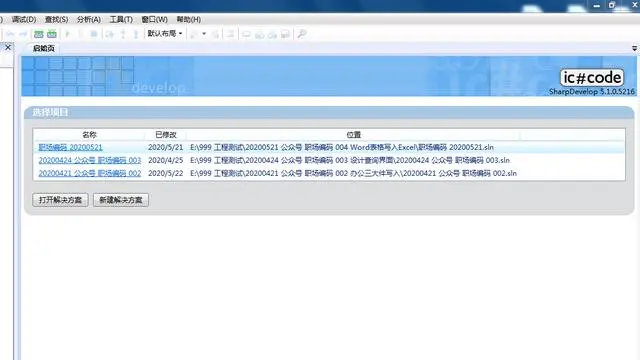
Task: Click the Previous bookmark toolbar icon
Action: click(259, 34)
